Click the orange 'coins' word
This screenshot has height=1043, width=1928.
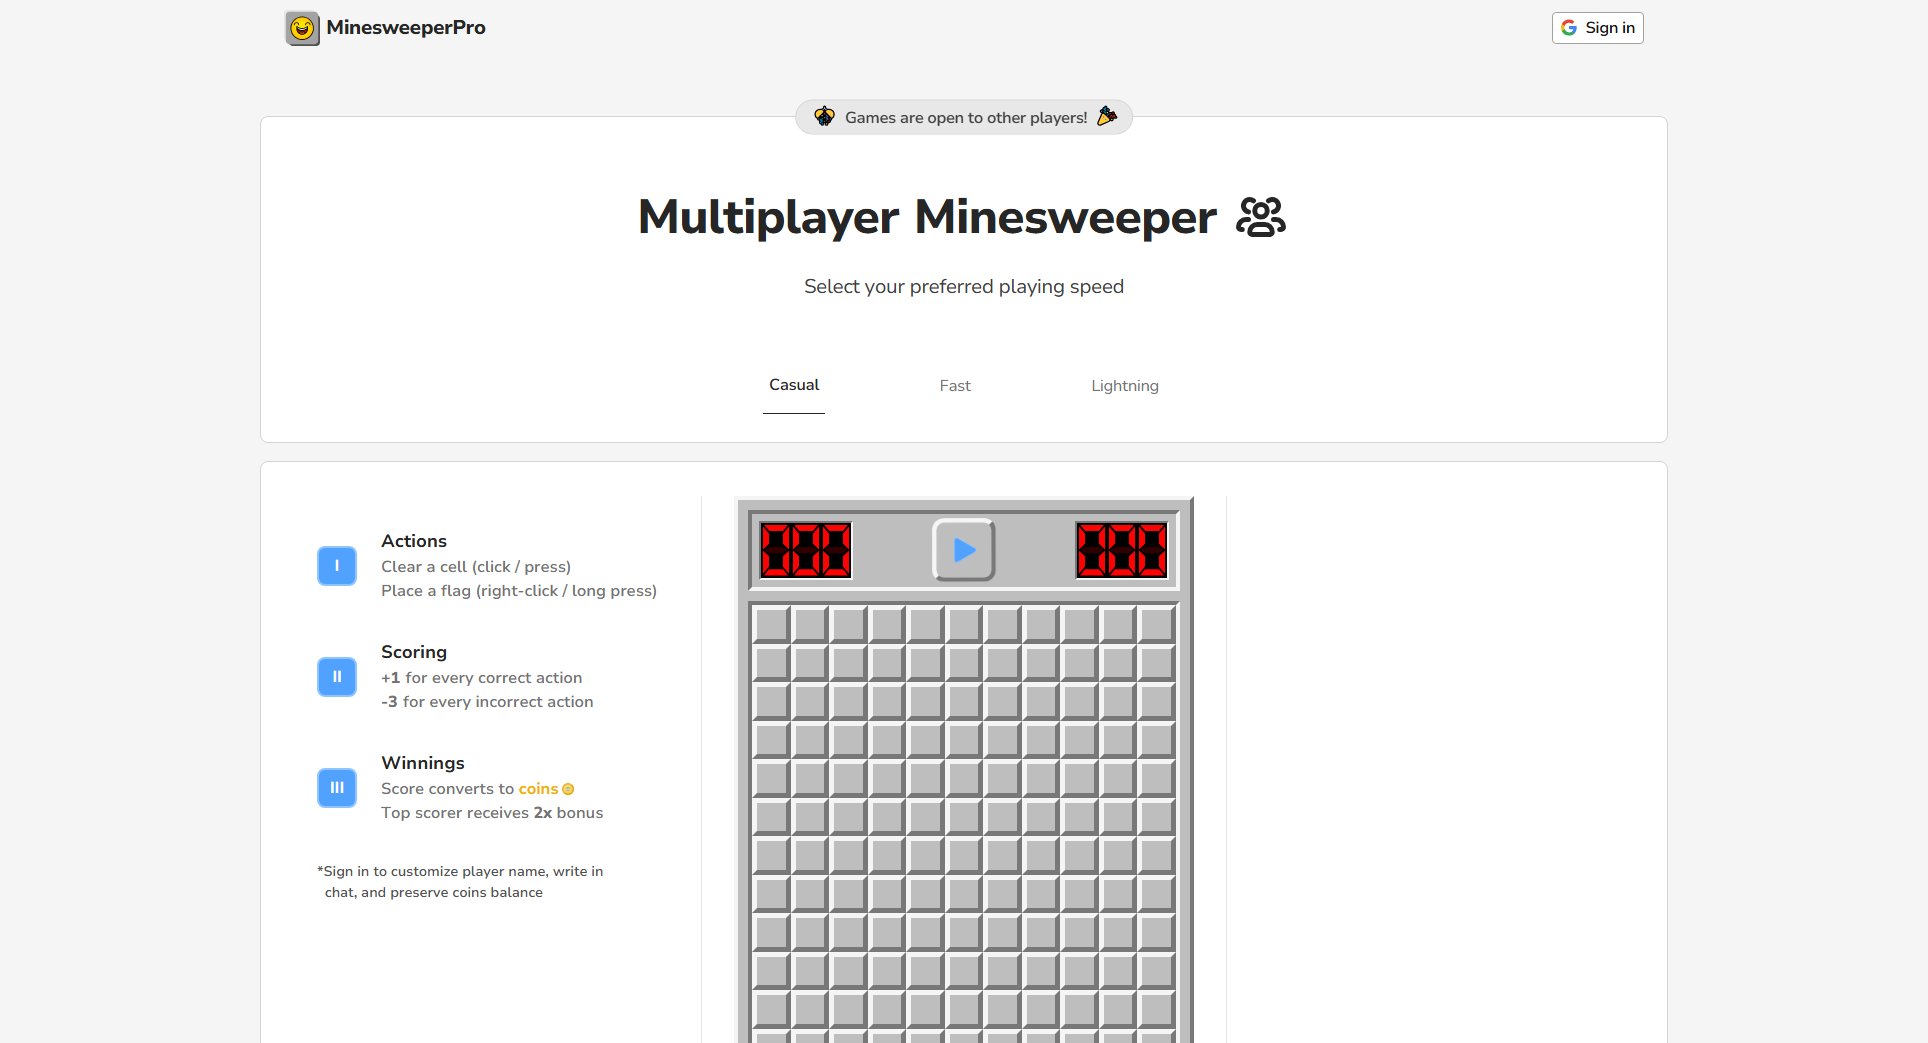(x=538, y=789)
